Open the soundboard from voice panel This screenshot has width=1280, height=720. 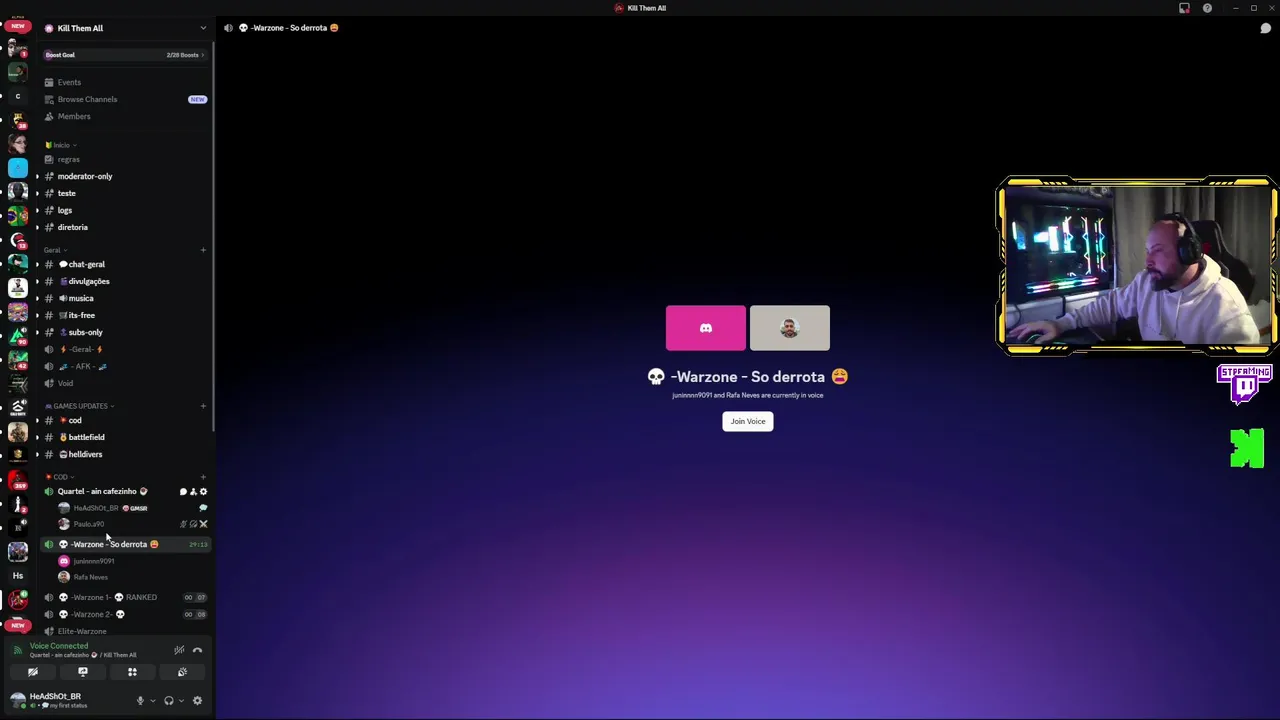point(182,672)
